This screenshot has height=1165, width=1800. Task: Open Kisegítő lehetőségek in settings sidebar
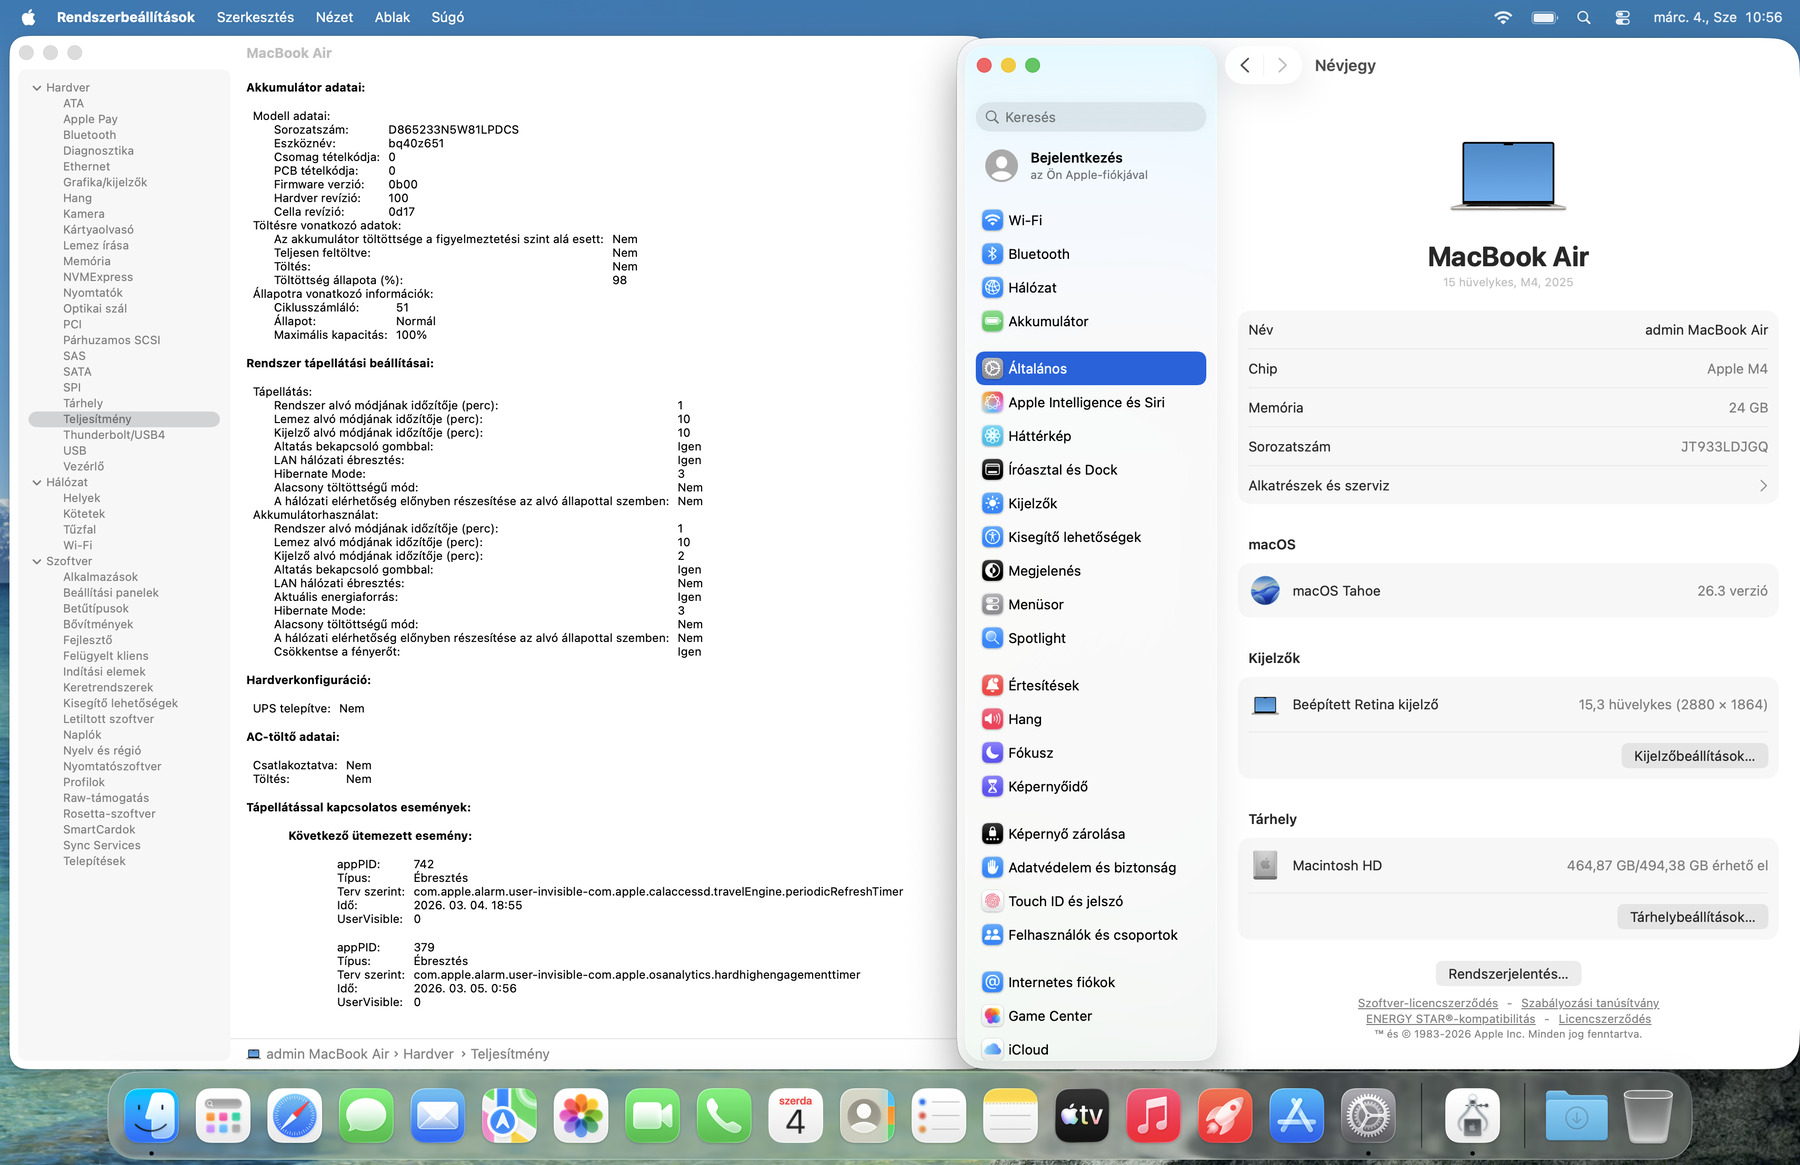(1090, 537)
